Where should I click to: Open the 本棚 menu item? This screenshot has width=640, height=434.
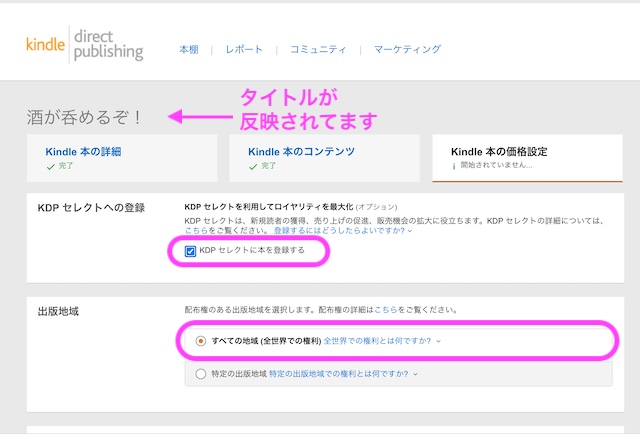189,49
